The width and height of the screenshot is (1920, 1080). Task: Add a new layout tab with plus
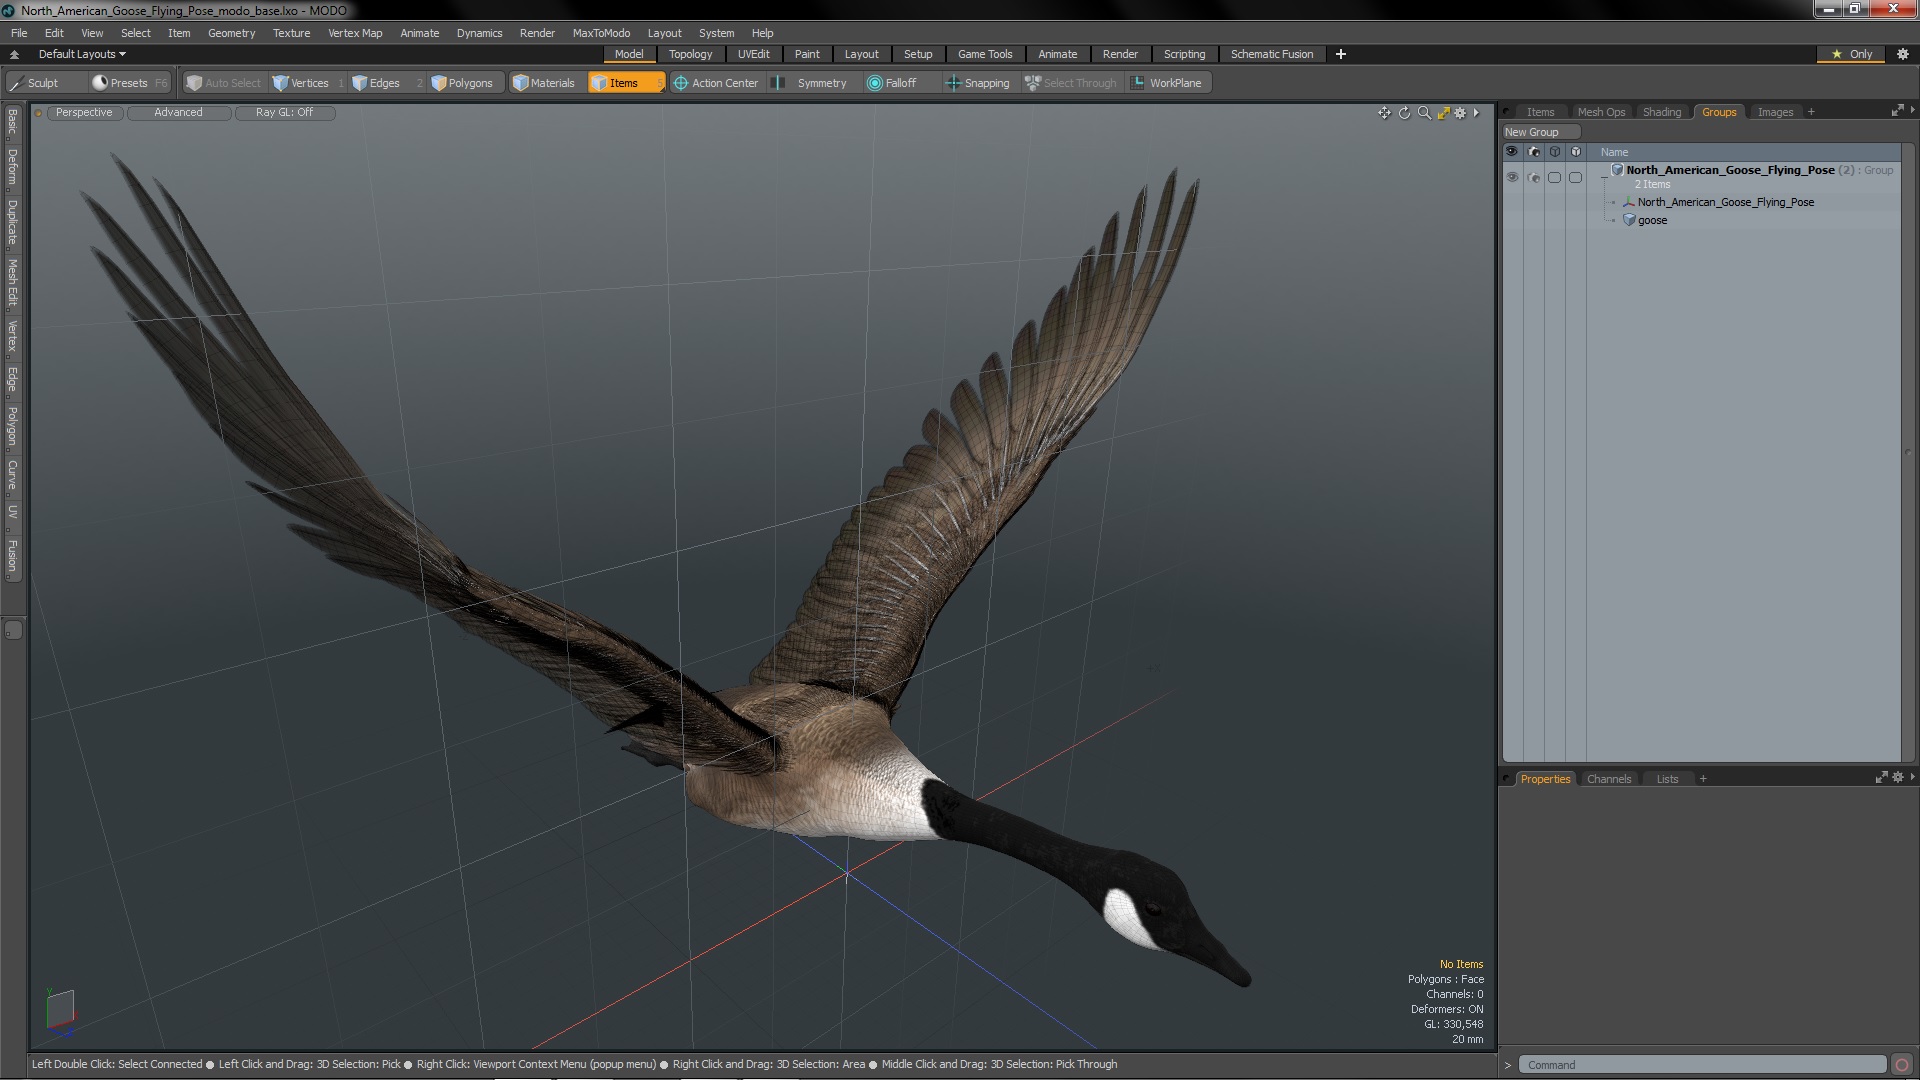tap(1340, 54)
